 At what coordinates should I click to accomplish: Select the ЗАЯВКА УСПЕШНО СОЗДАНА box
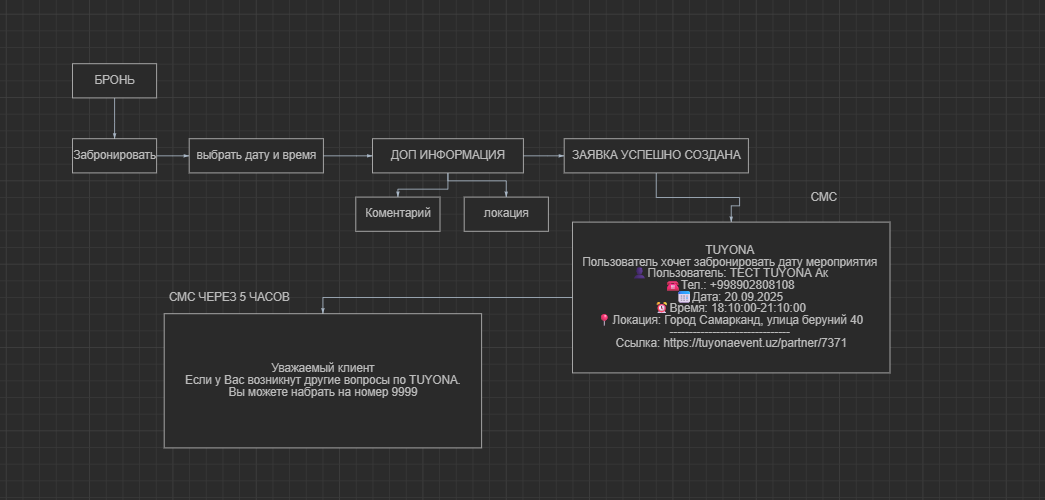[x=656, y=155]
